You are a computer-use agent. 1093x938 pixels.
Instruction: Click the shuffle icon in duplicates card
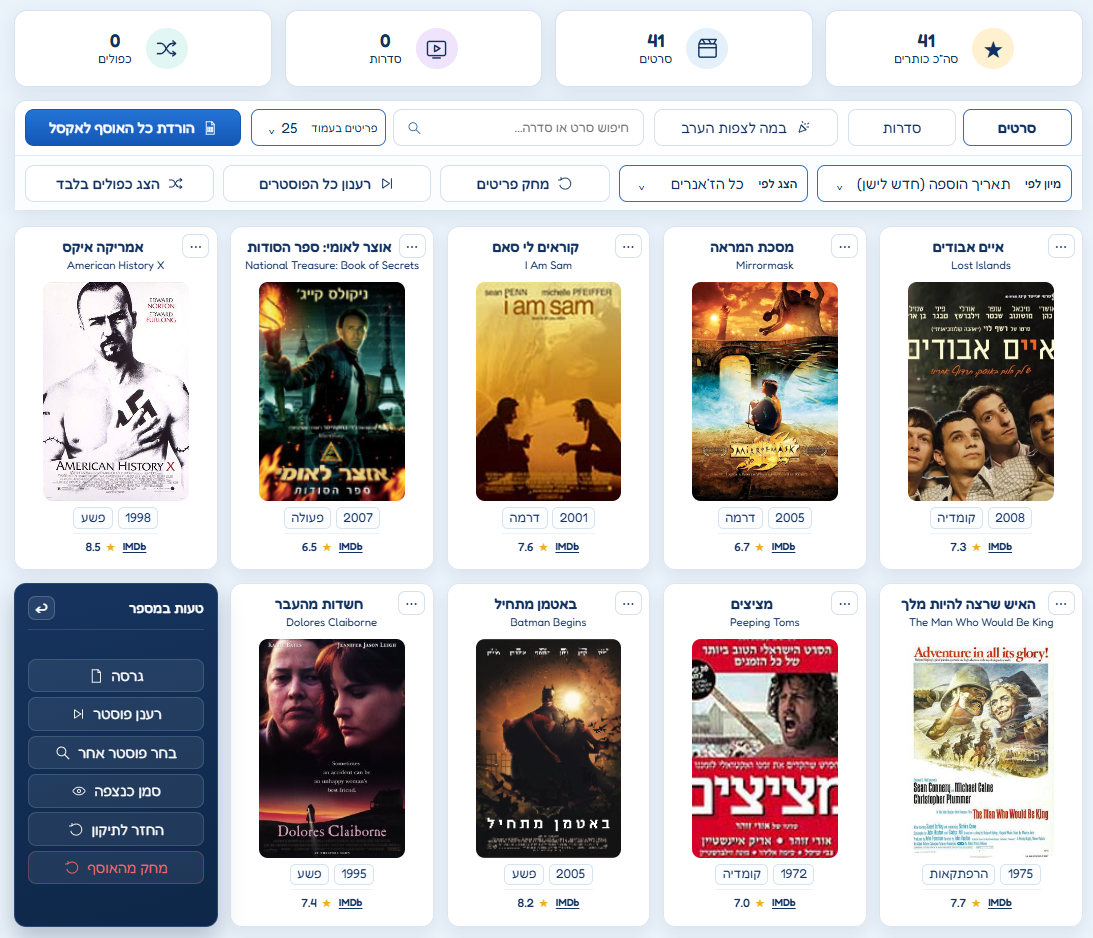[x=167, y=49]
